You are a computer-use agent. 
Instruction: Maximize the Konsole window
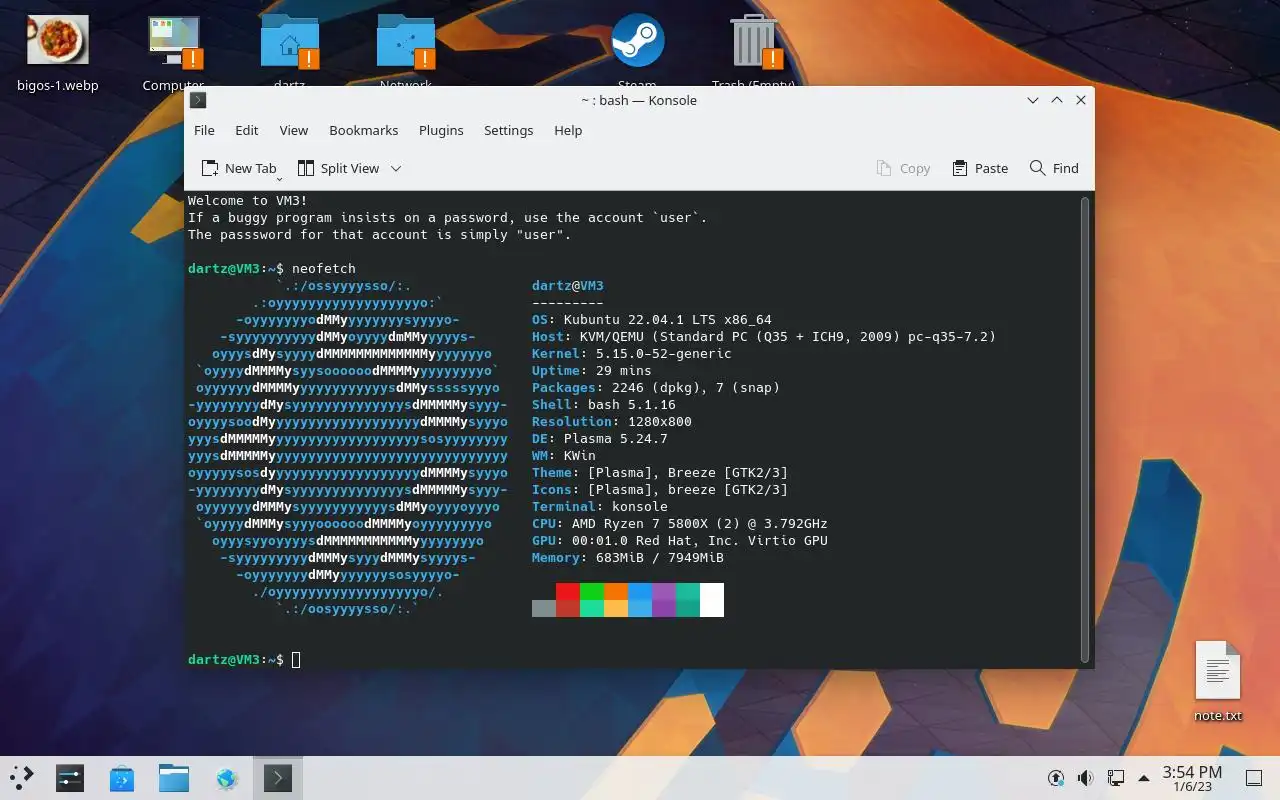(1057, 100)
